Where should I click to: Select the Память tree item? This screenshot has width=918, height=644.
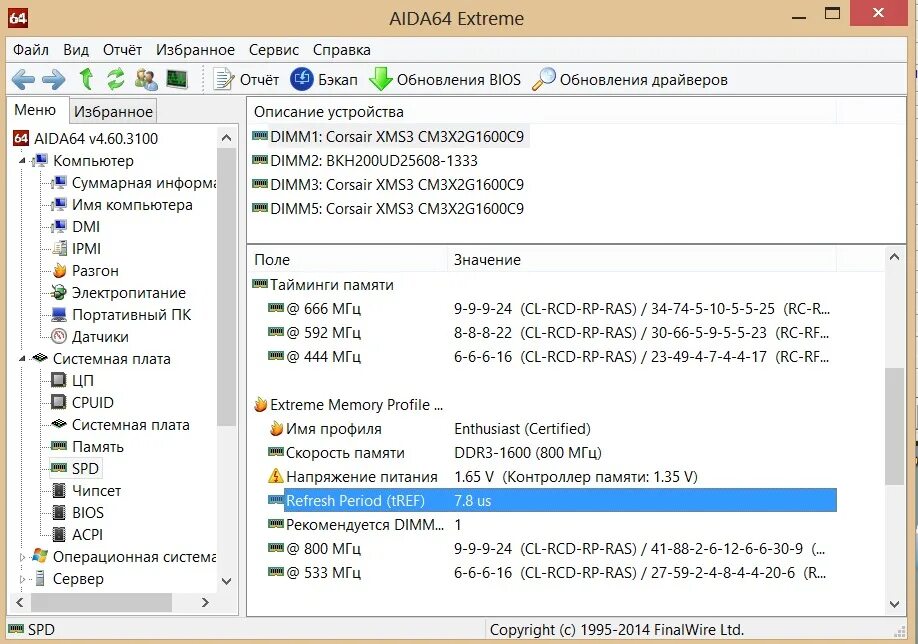coord(87,447)
